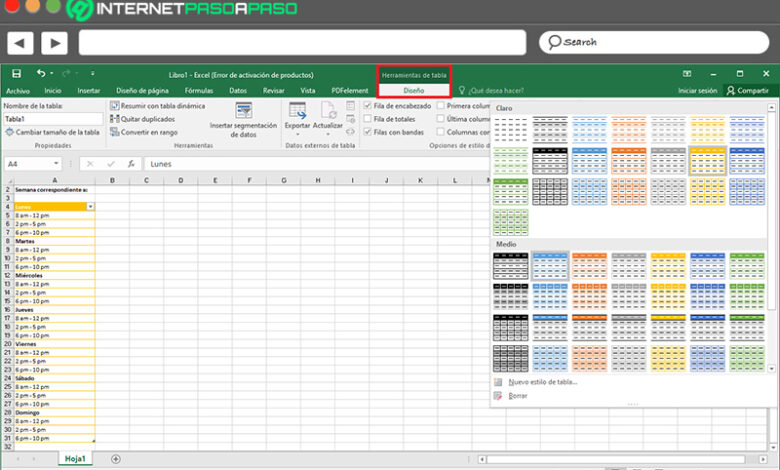Click the Compartir button

[x=748, y=91]
